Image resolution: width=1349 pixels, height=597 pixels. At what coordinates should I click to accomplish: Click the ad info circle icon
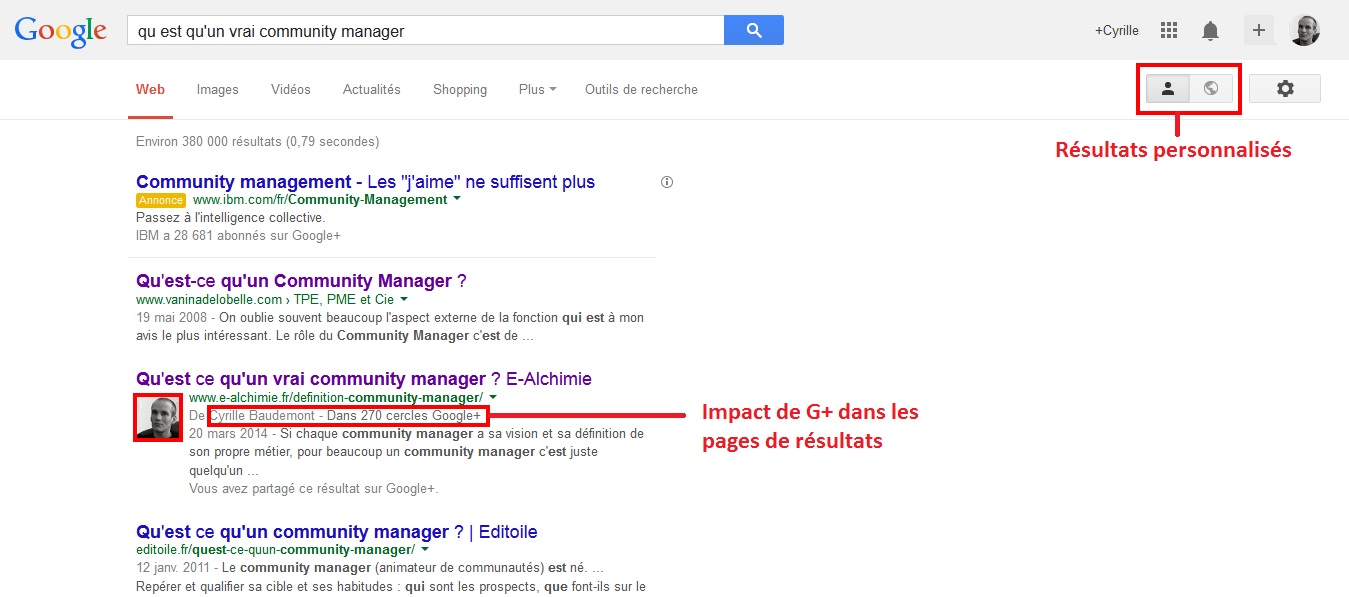point(667,182)
